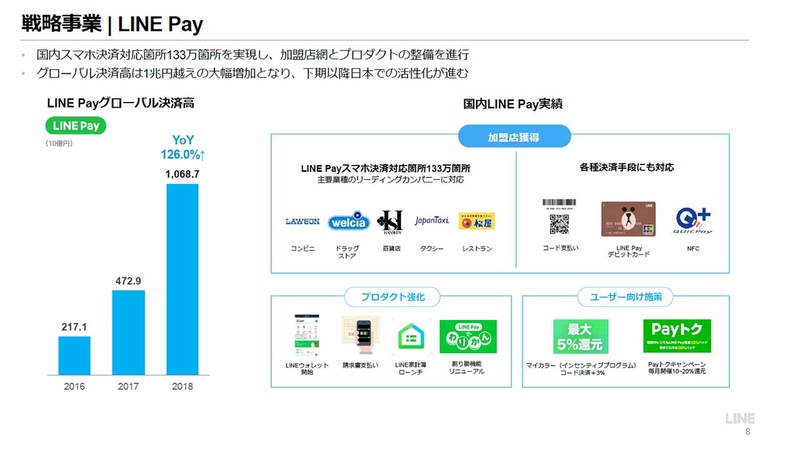The height and width of the screenshot is (450, 800).
Task: Click the YoY 126.0% growth text
Action: click(183, 147)
